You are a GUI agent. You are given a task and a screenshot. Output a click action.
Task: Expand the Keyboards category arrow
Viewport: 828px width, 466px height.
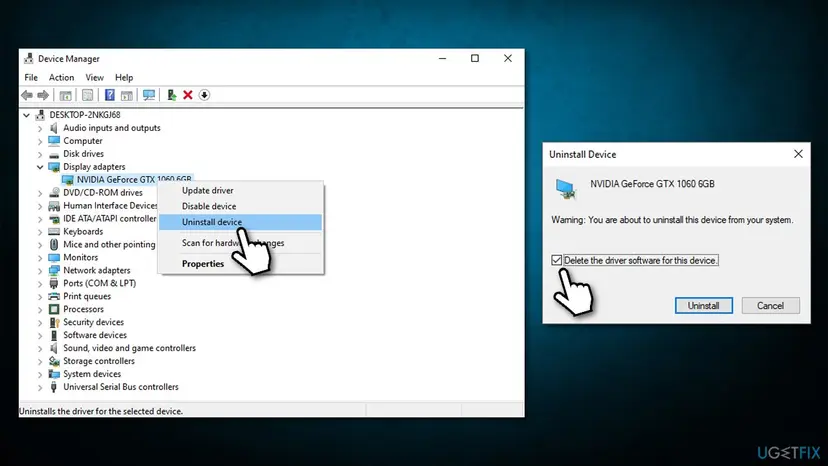pos(40,232)
